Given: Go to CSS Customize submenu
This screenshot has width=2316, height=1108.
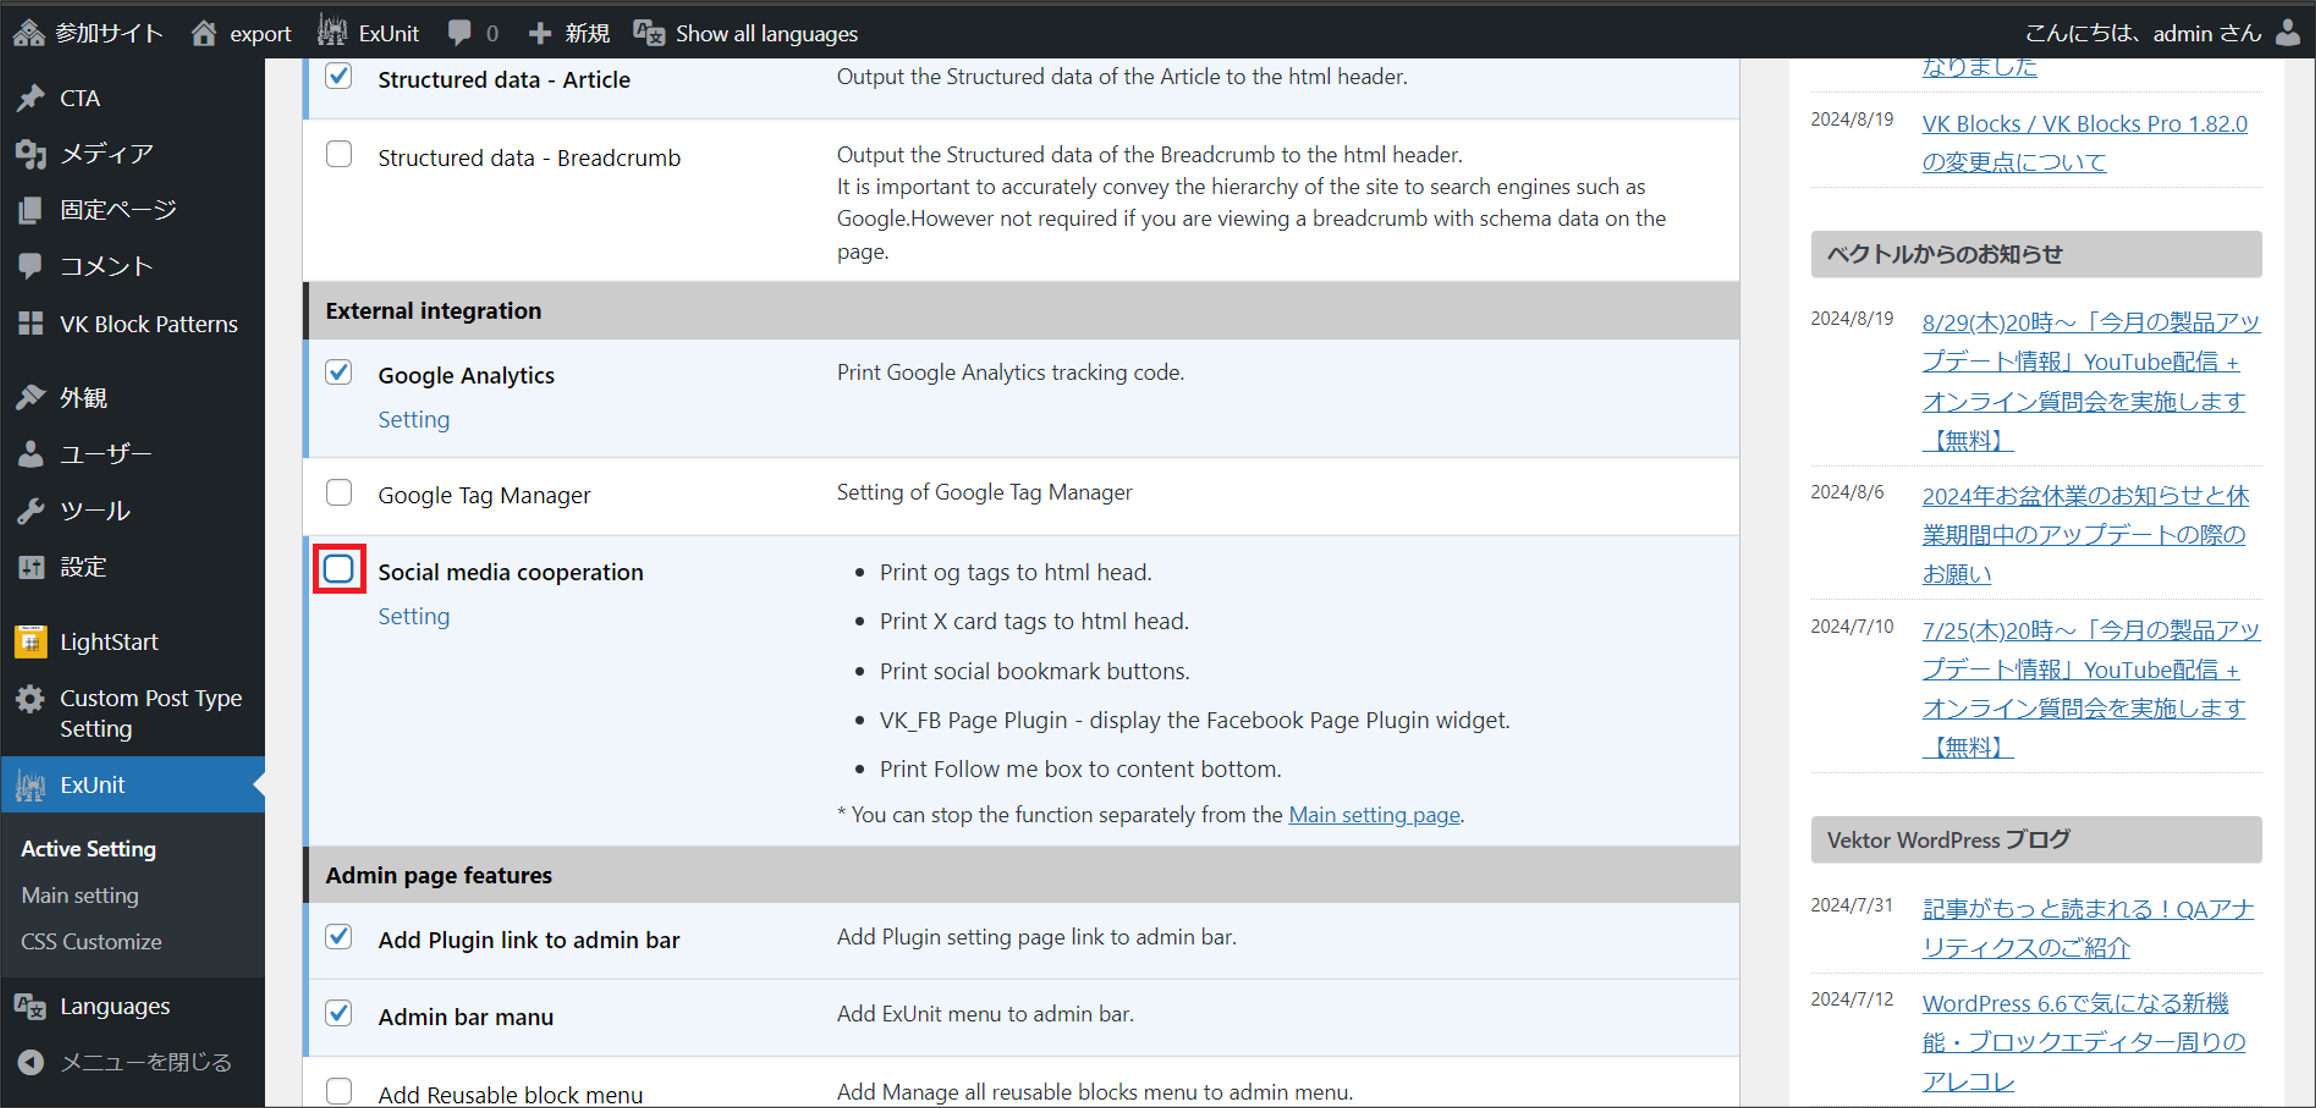Looking at the screenshot, I should 91,942.
